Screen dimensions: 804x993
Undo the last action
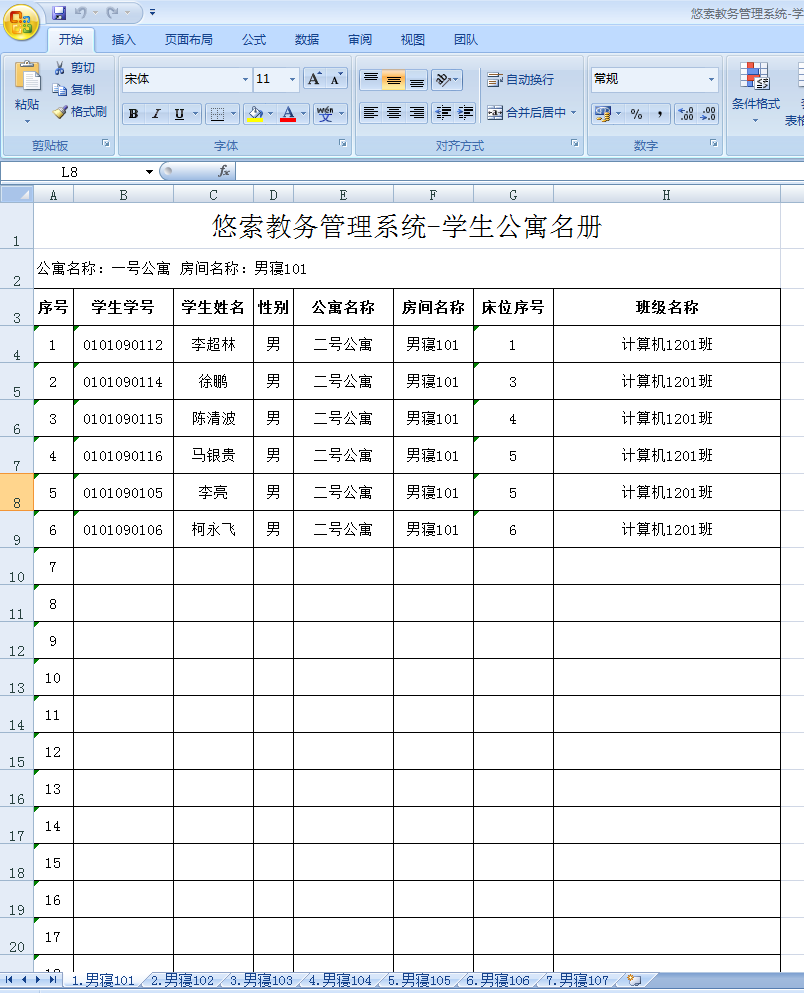[x=80, y=13]
